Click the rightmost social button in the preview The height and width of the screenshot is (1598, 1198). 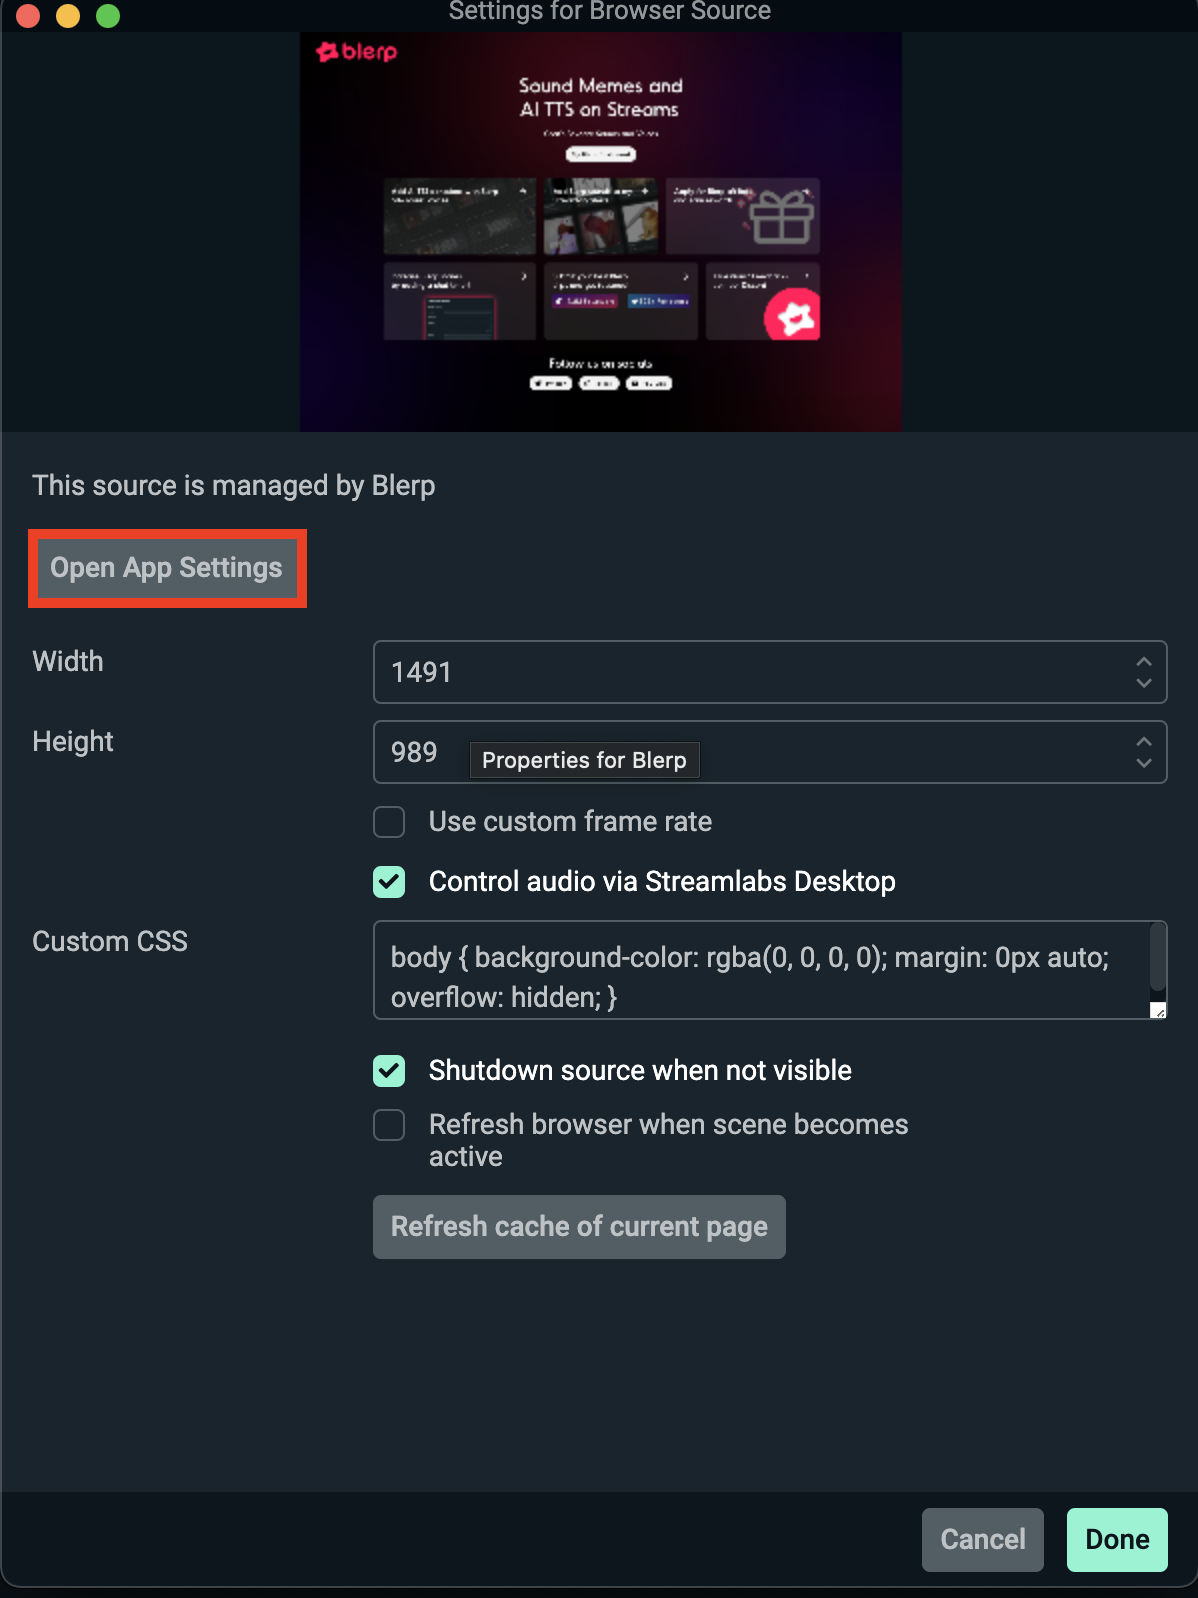coord(648,383)
